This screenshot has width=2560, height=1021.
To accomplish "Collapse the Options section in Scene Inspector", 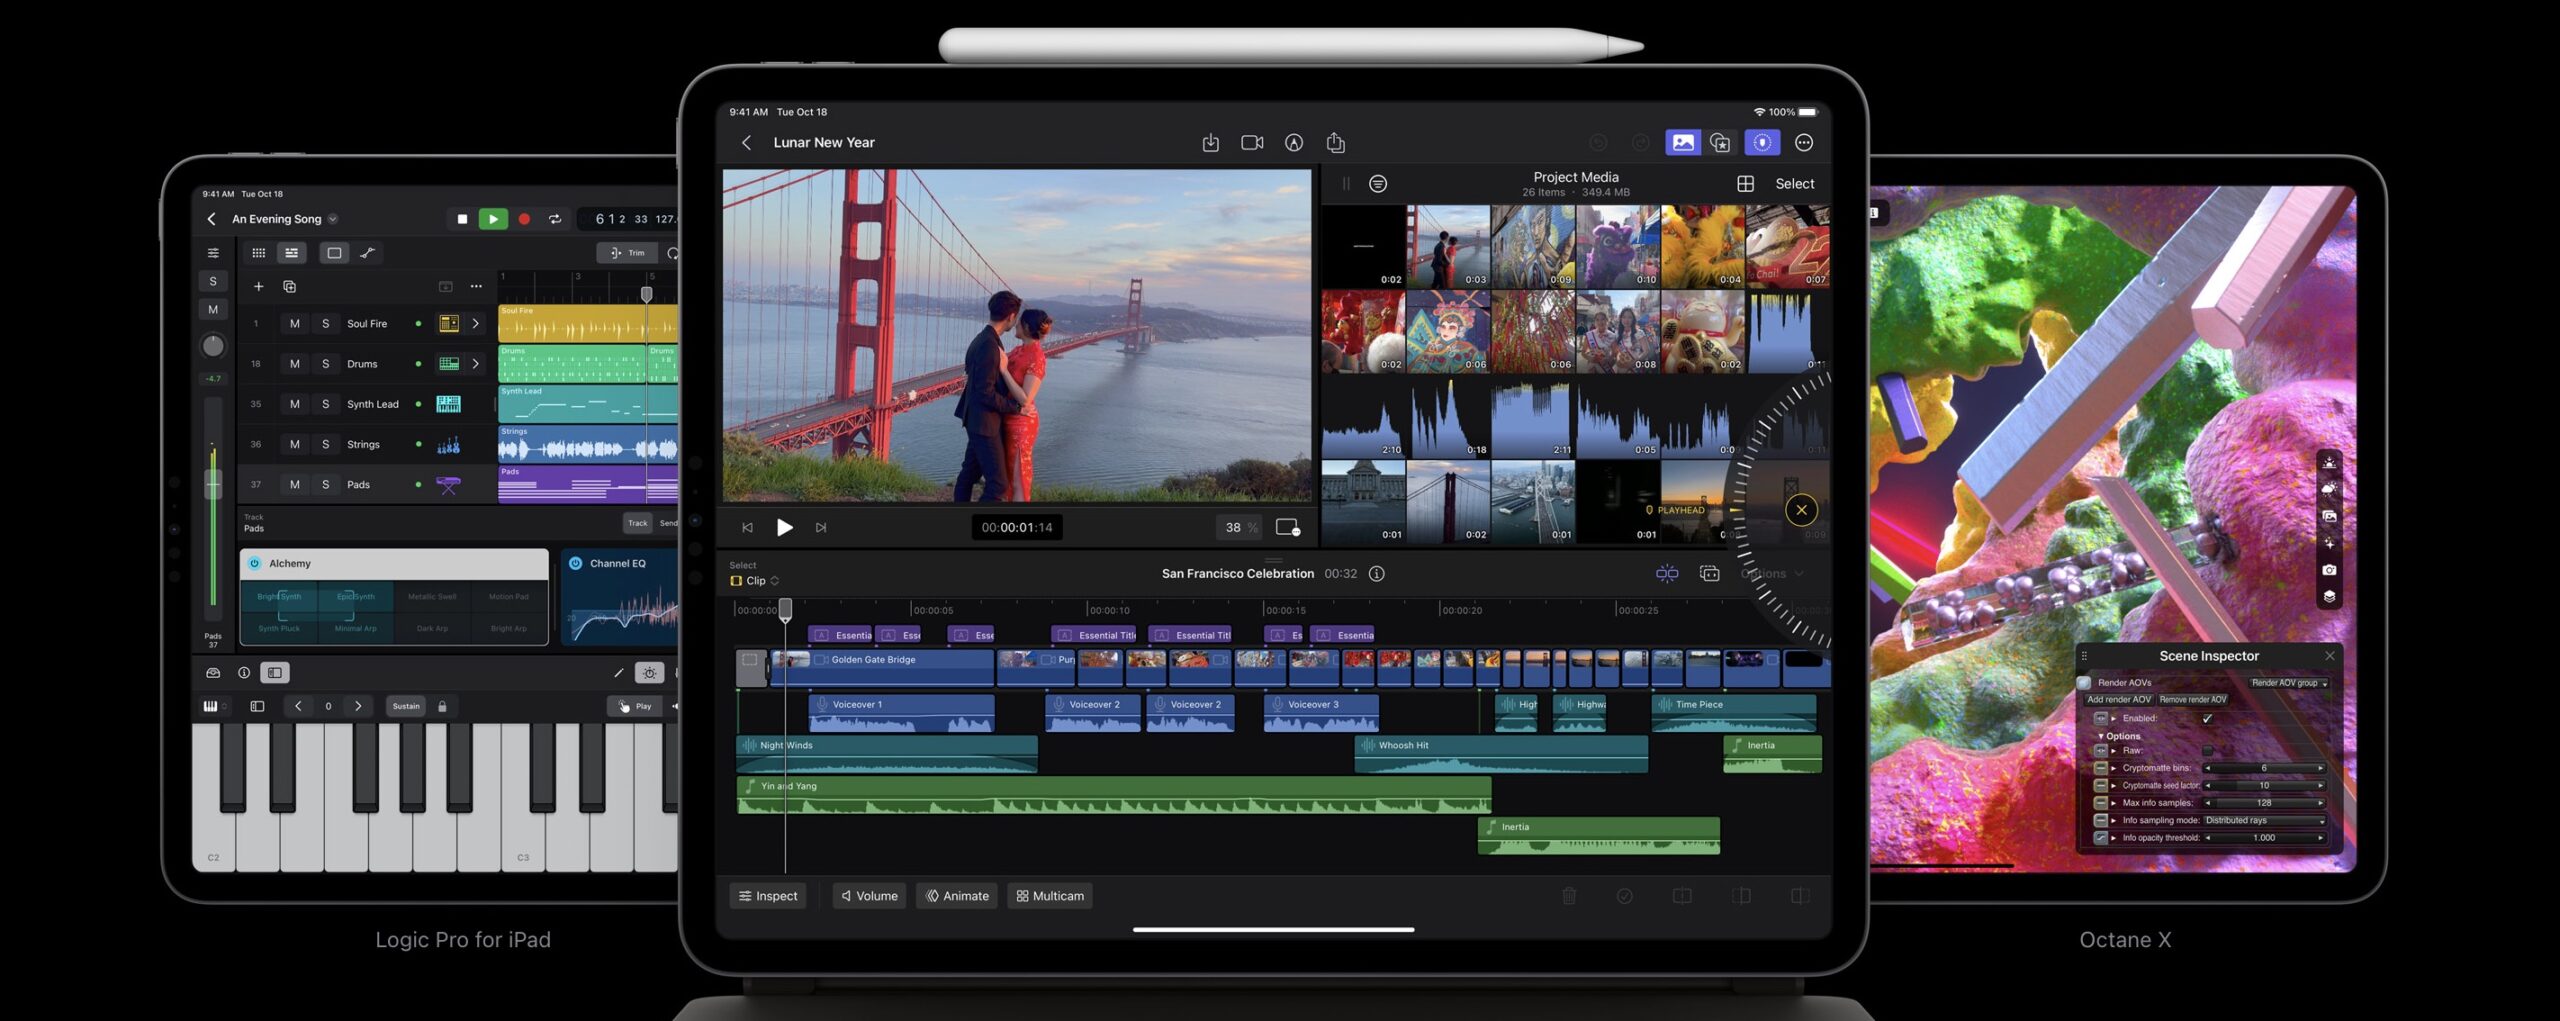I will pyautogui.click(x=2100, y=736).
